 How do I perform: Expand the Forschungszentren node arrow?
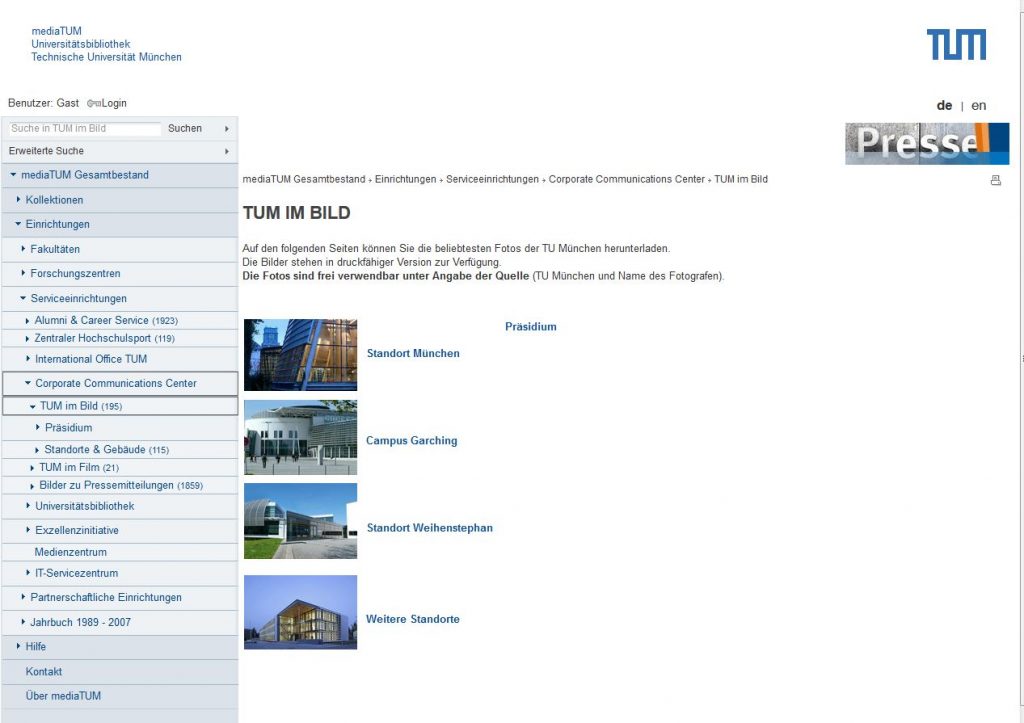23,272
